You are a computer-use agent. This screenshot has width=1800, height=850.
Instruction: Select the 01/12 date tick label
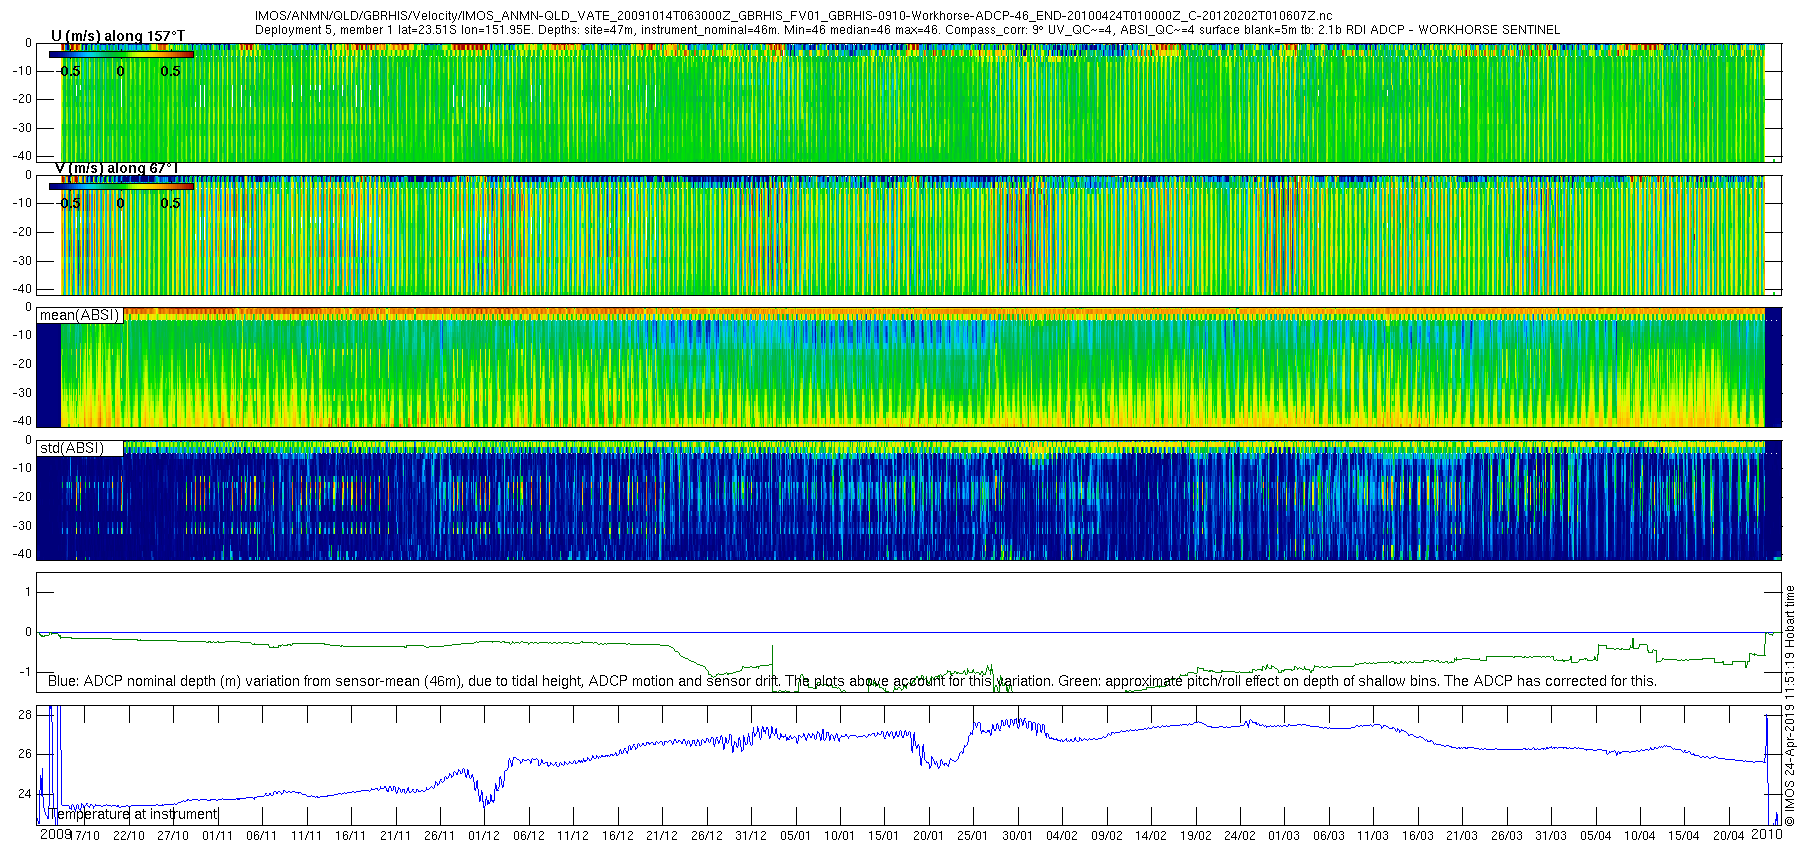[x=484, y=836]
